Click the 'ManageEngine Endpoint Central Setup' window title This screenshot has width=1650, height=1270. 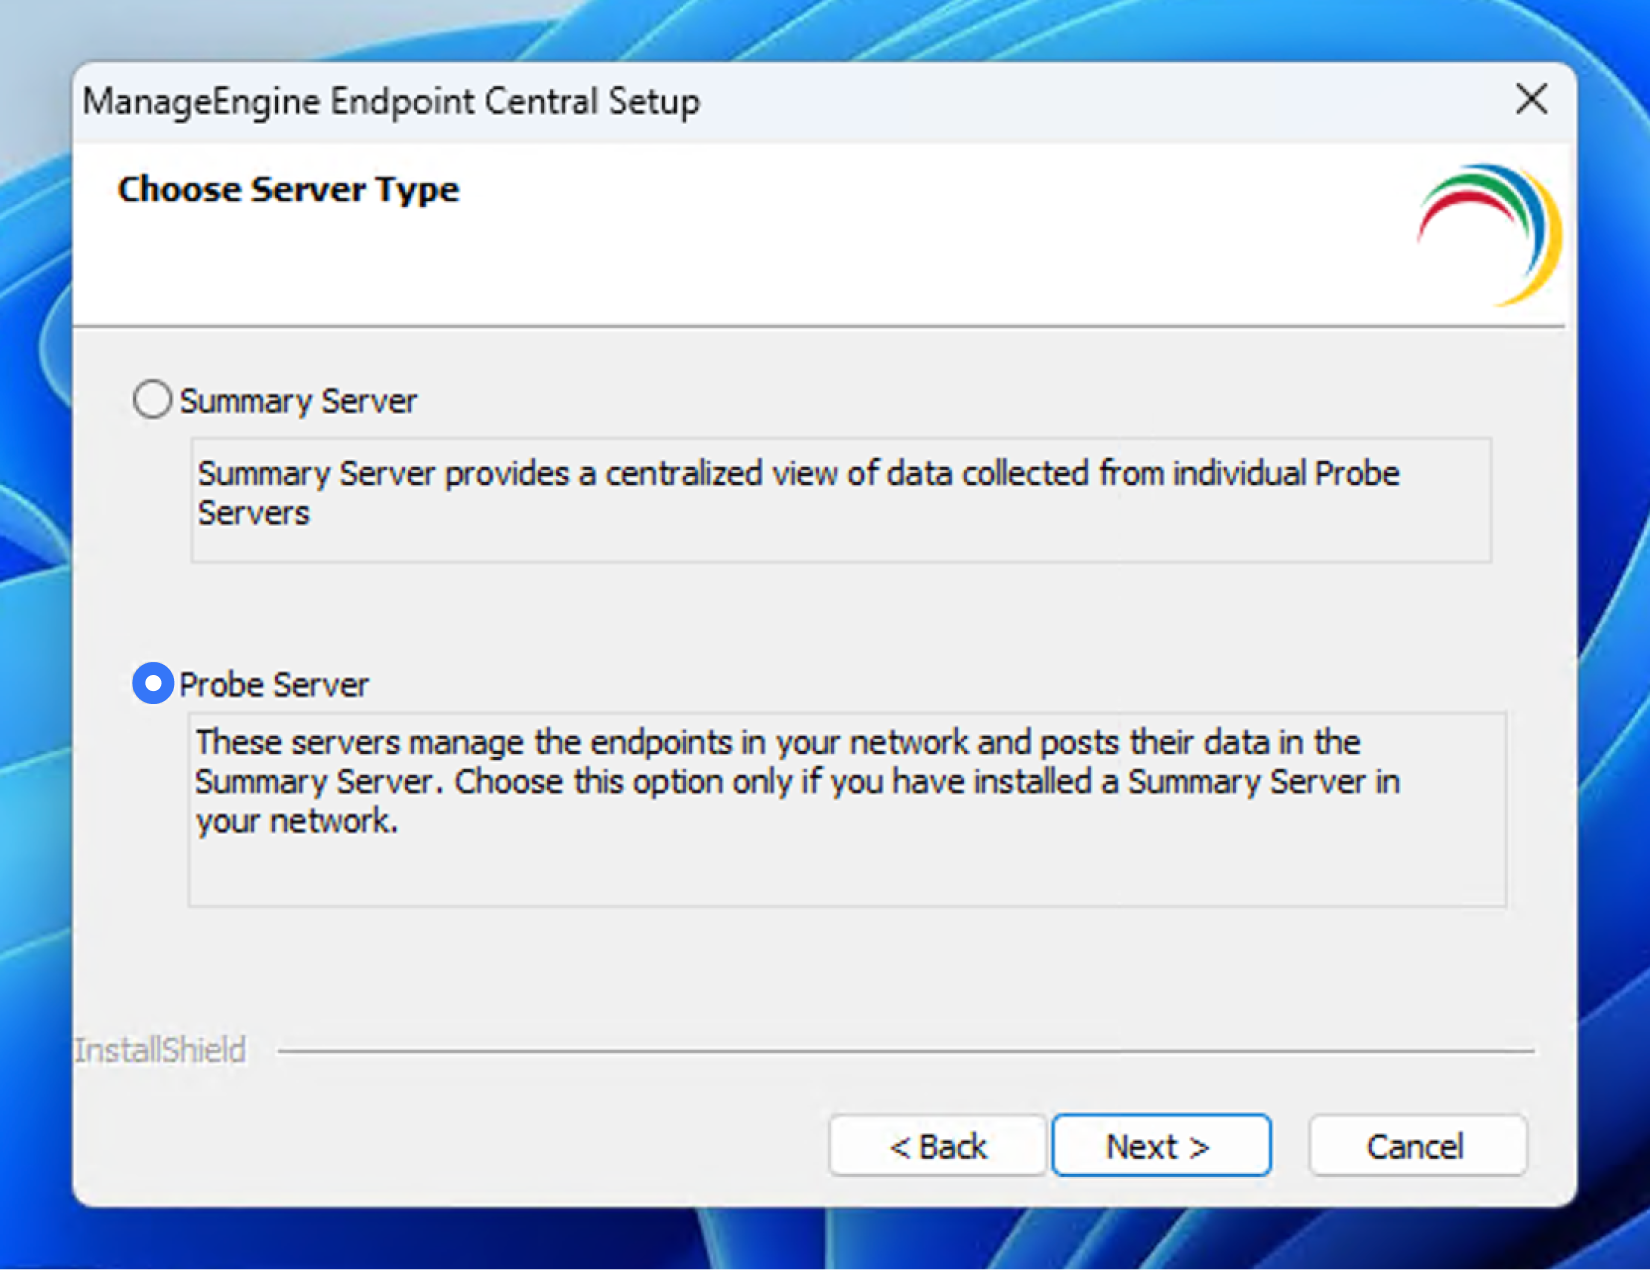click(x=391, y=101)
